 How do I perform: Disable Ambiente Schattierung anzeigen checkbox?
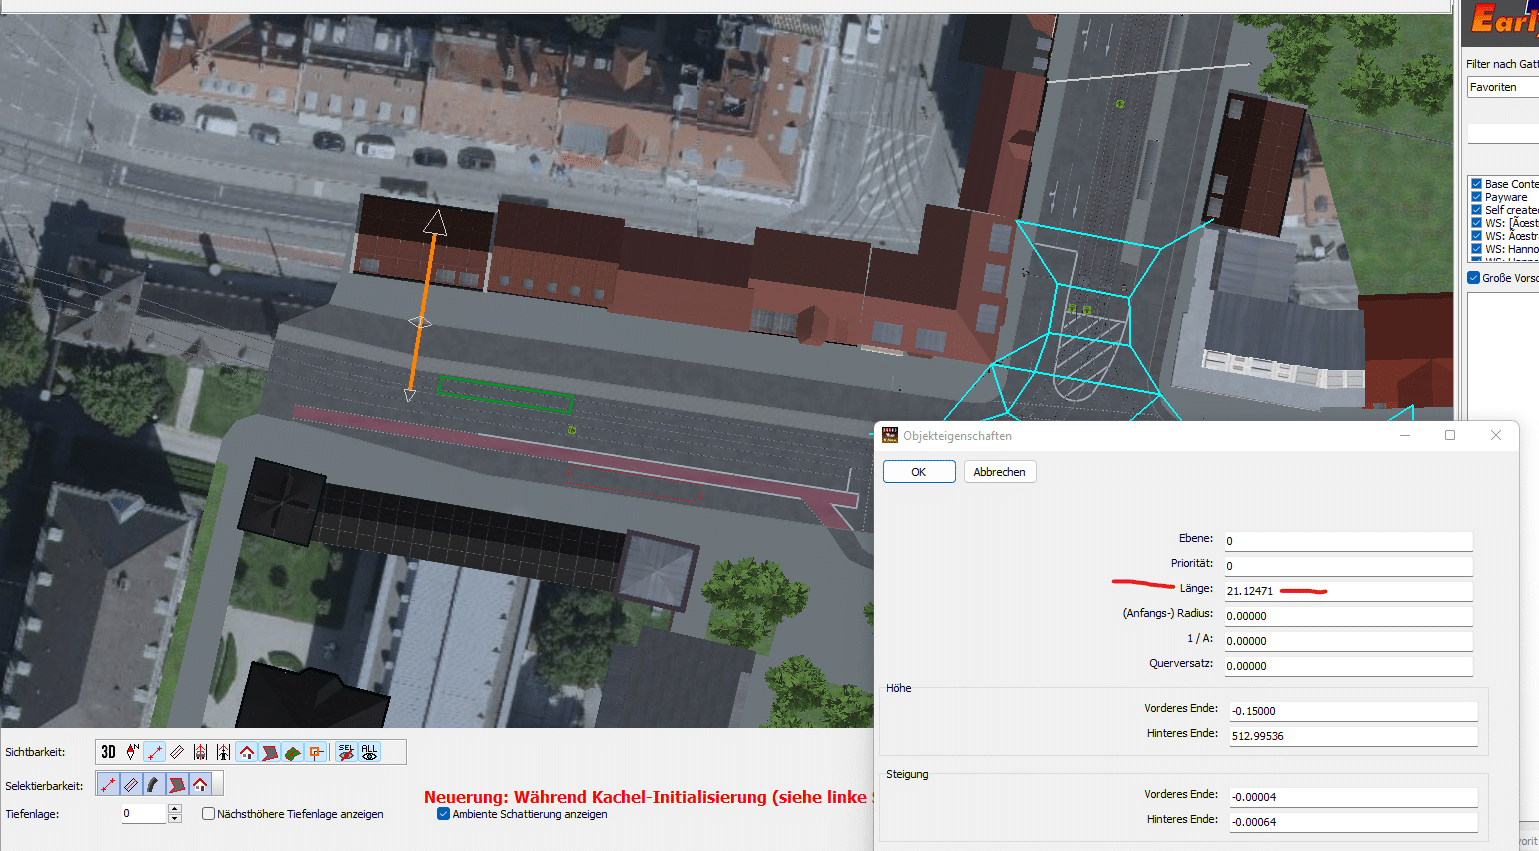[444, 814]
